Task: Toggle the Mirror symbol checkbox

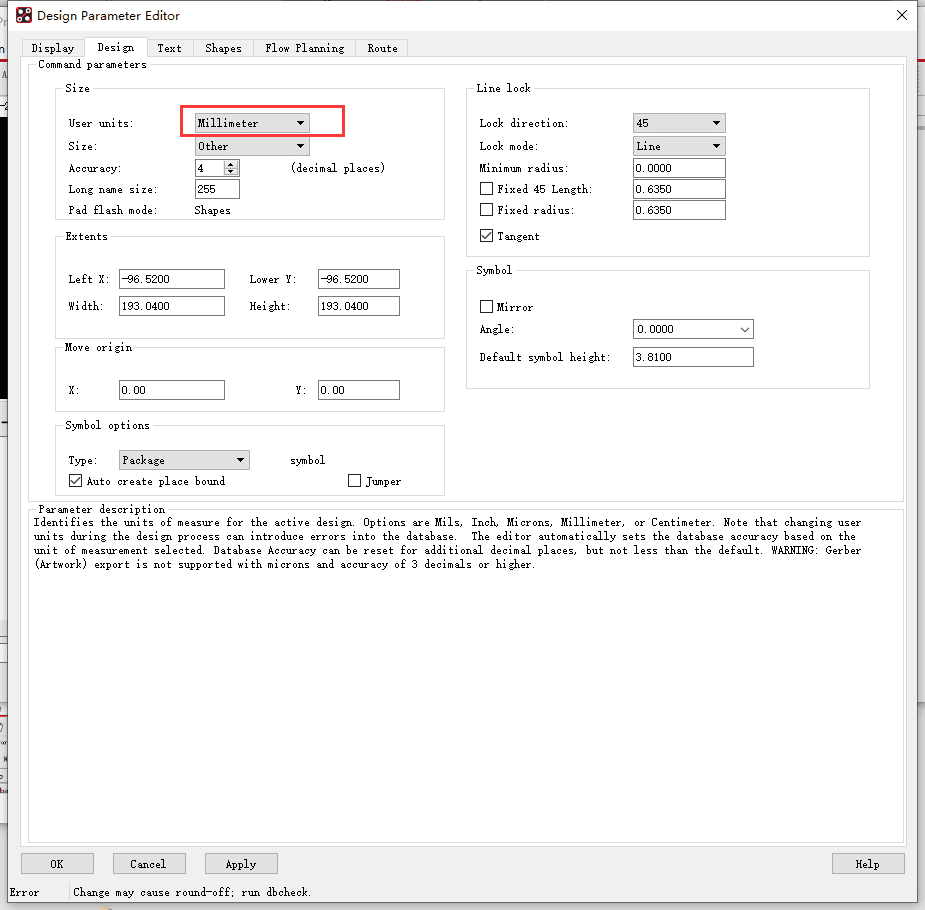Action: pos(487,307)
